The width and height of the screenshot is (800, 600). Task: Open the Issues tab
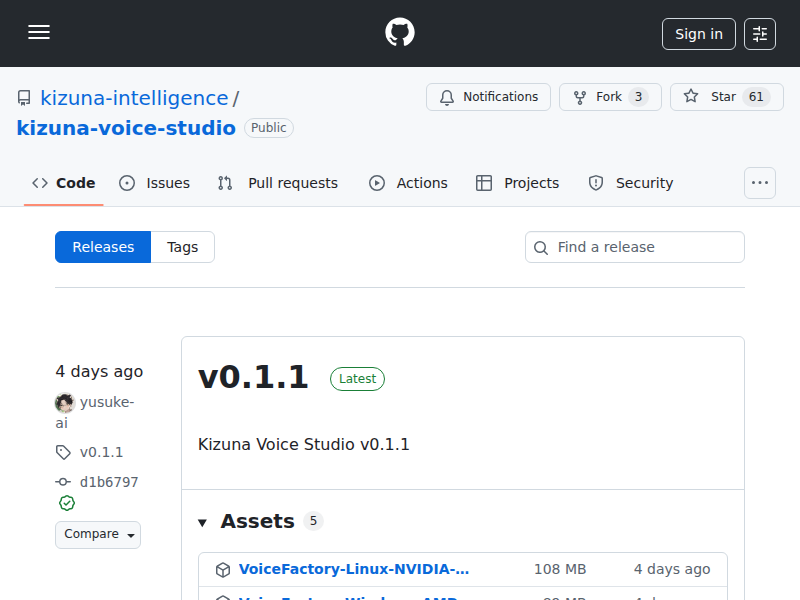[155, 183]
